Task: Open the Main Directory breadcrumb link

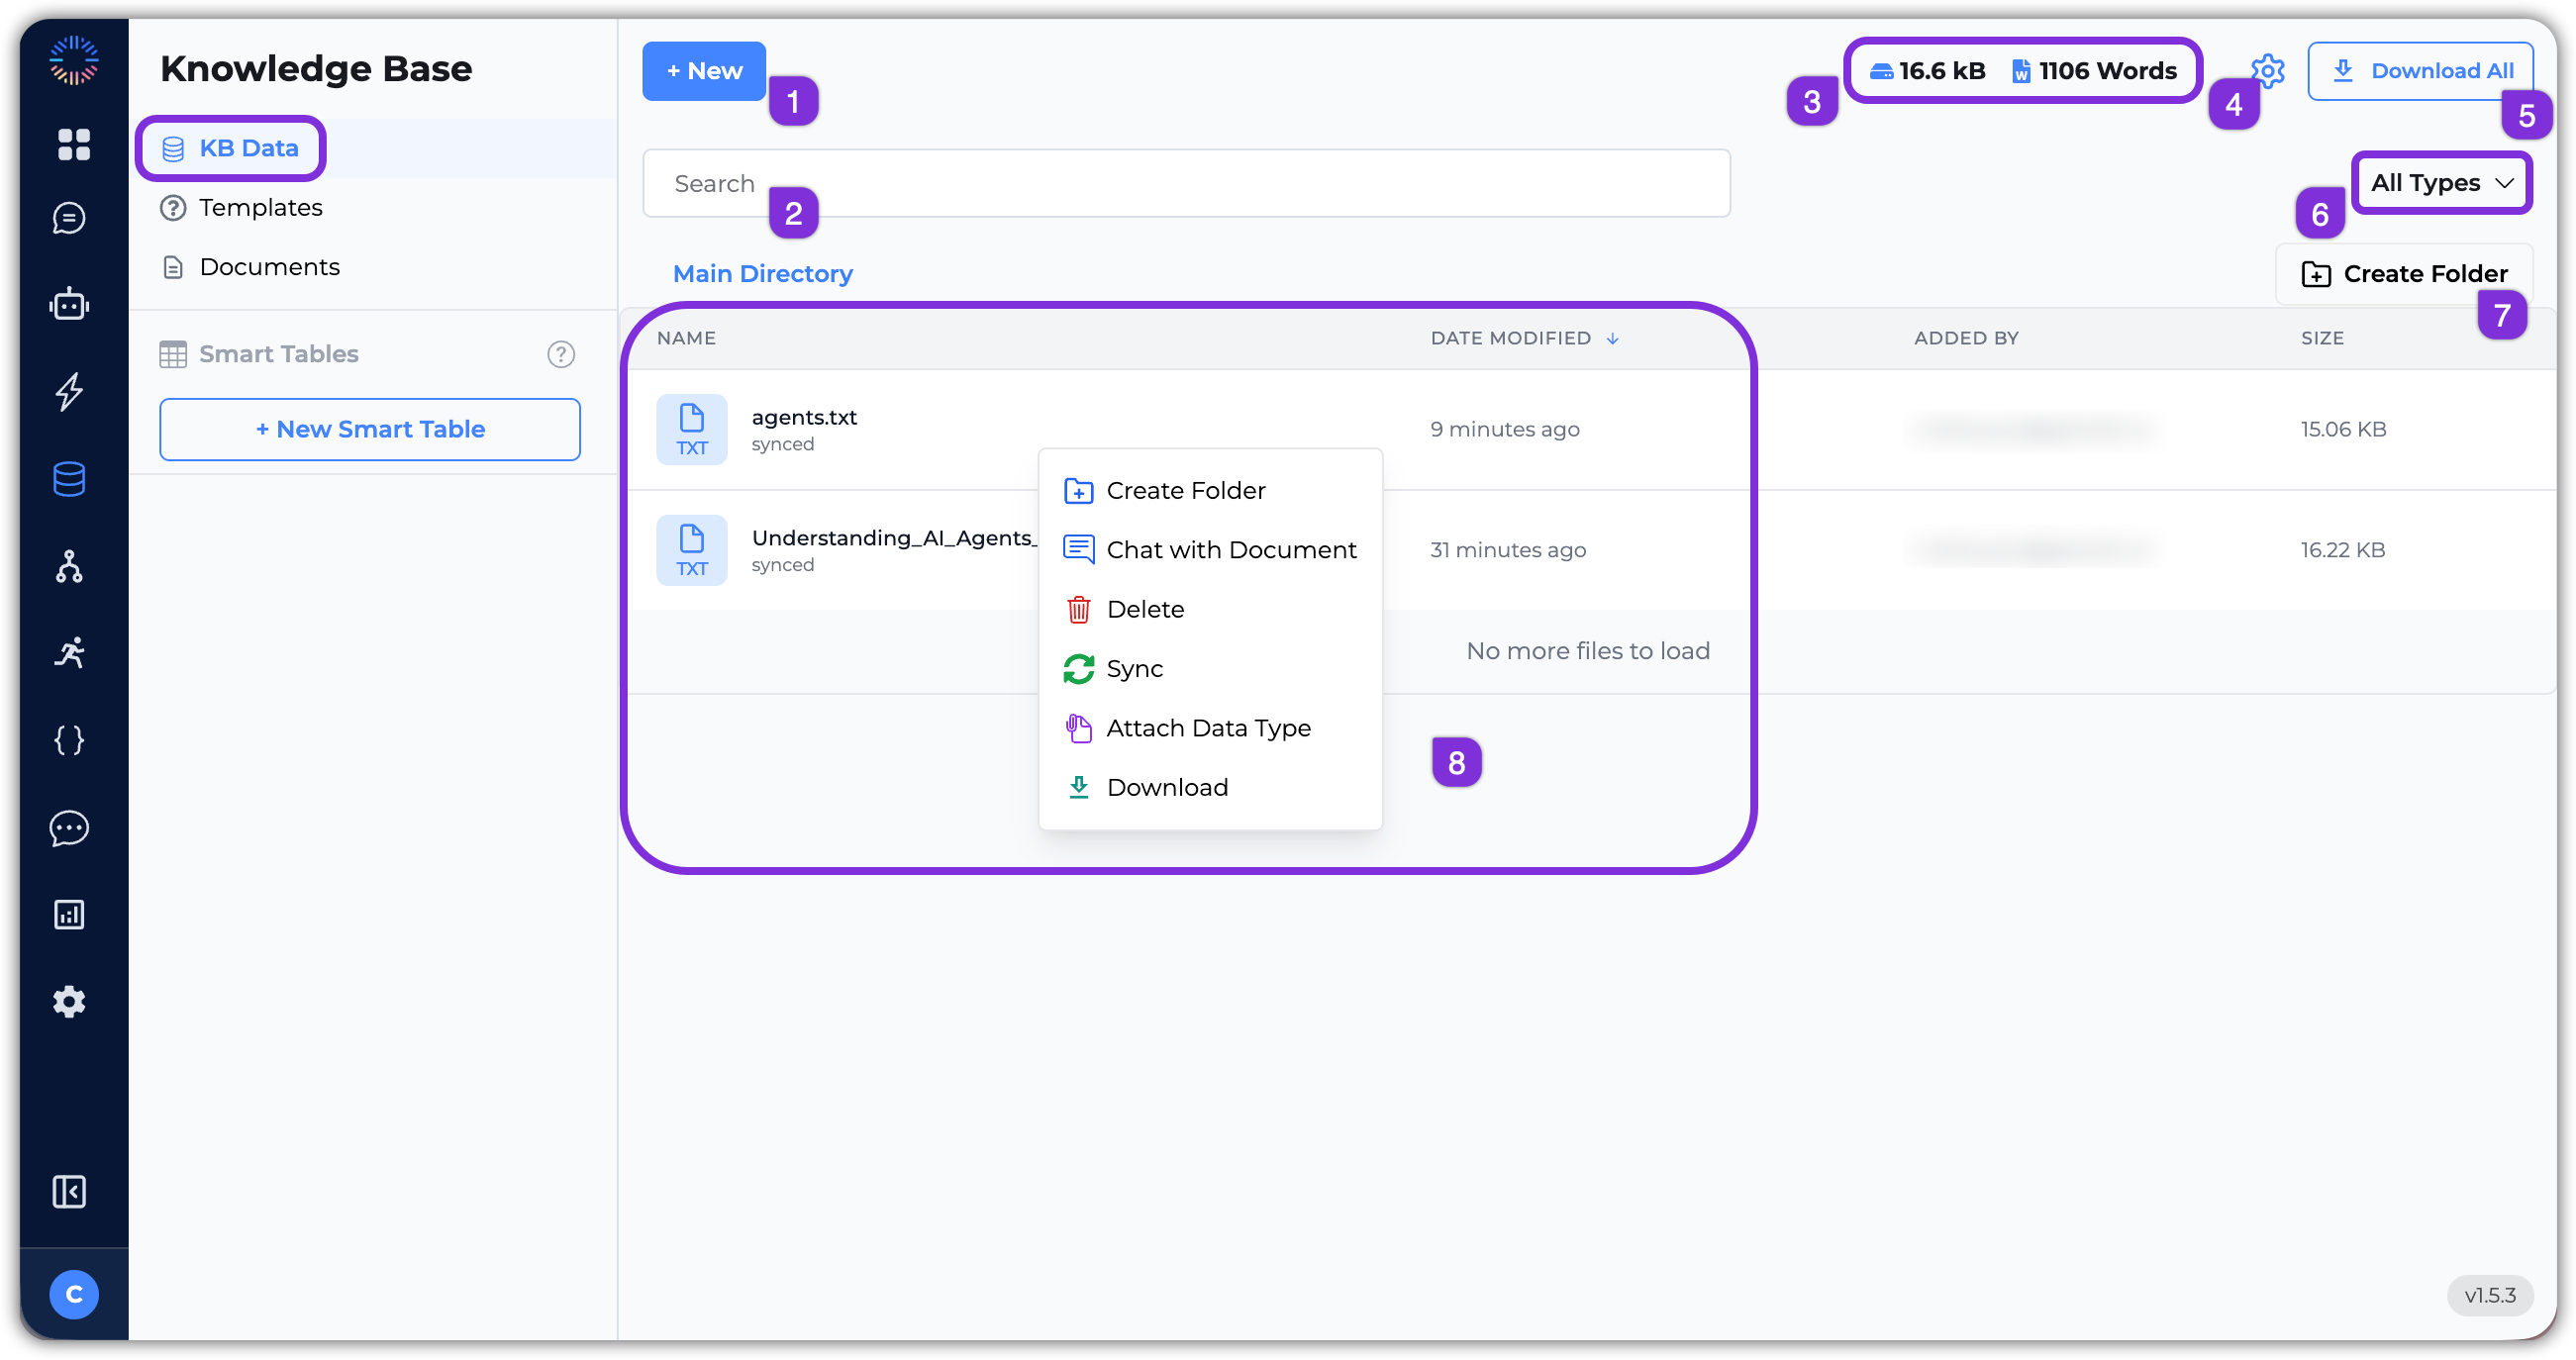Action: [x=762, y=274]
